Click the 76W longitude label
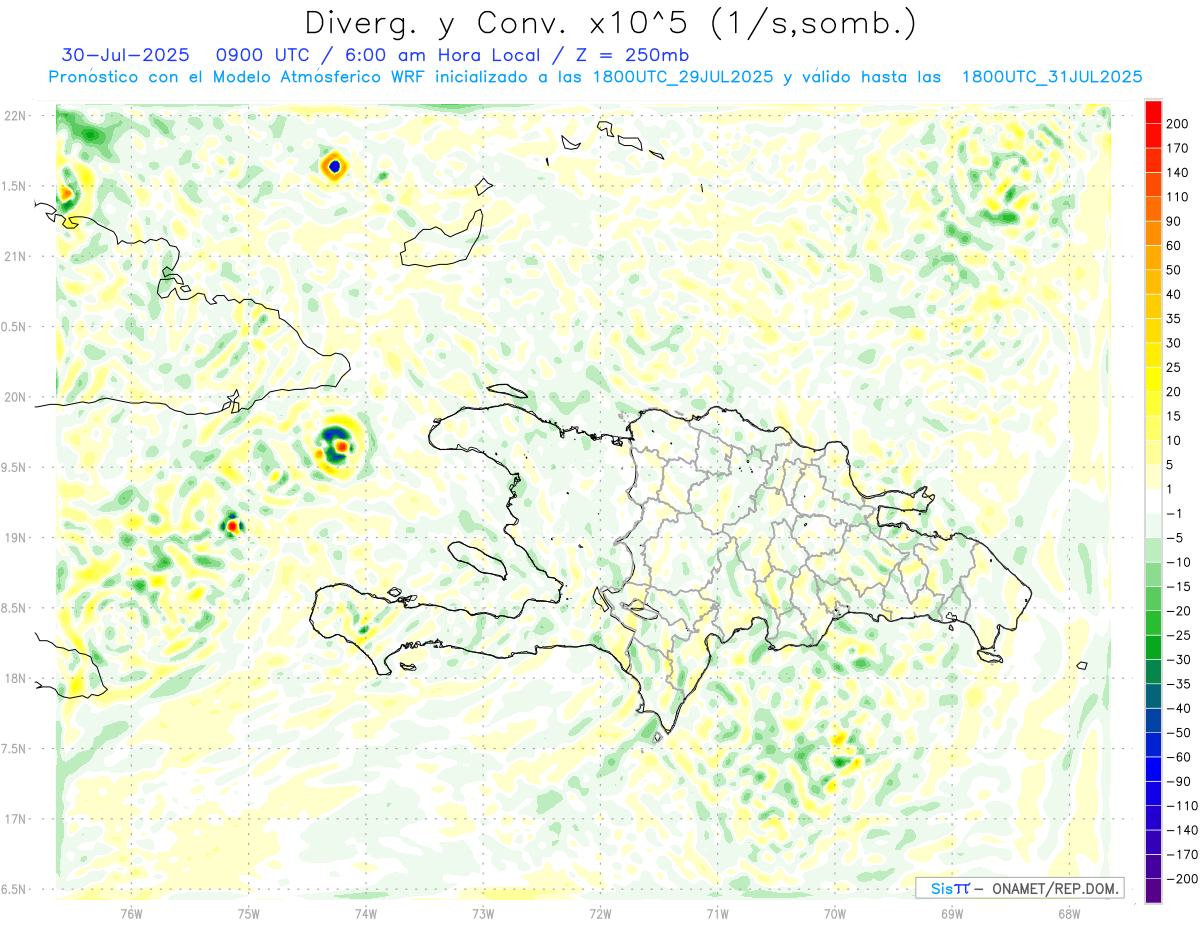This screenshot has width=1200, height=927. pyautogui.click(x=131, y=913)
